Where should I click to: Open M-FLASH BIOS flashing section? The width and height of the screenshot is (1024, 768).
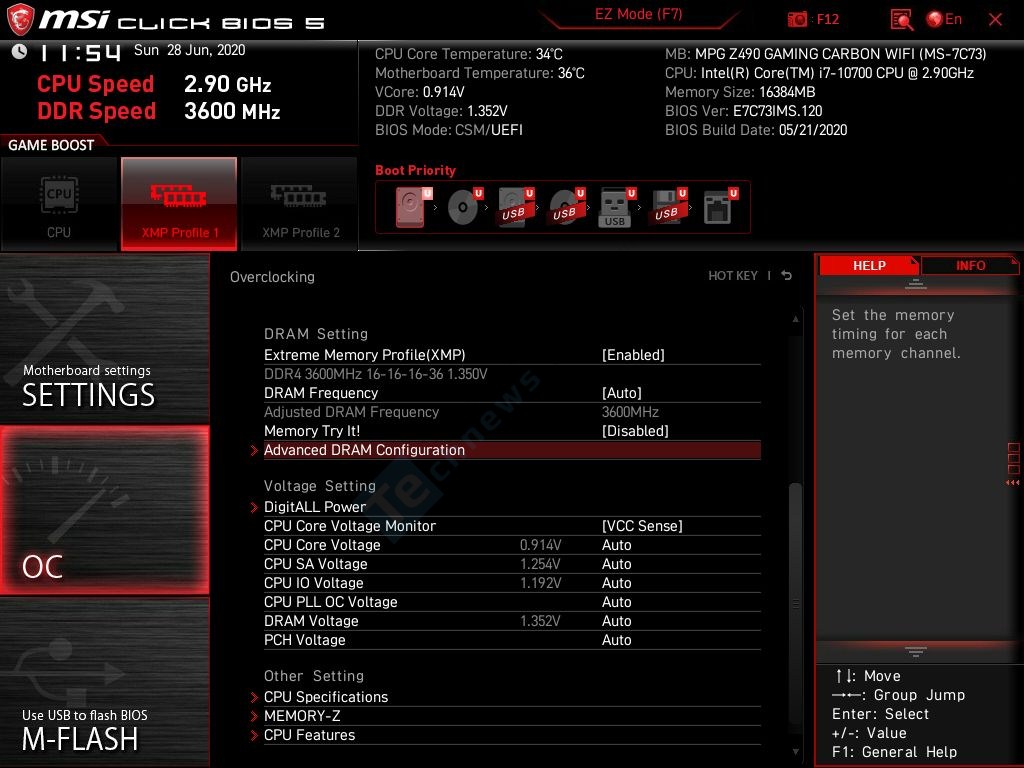(x=104, y=682)
